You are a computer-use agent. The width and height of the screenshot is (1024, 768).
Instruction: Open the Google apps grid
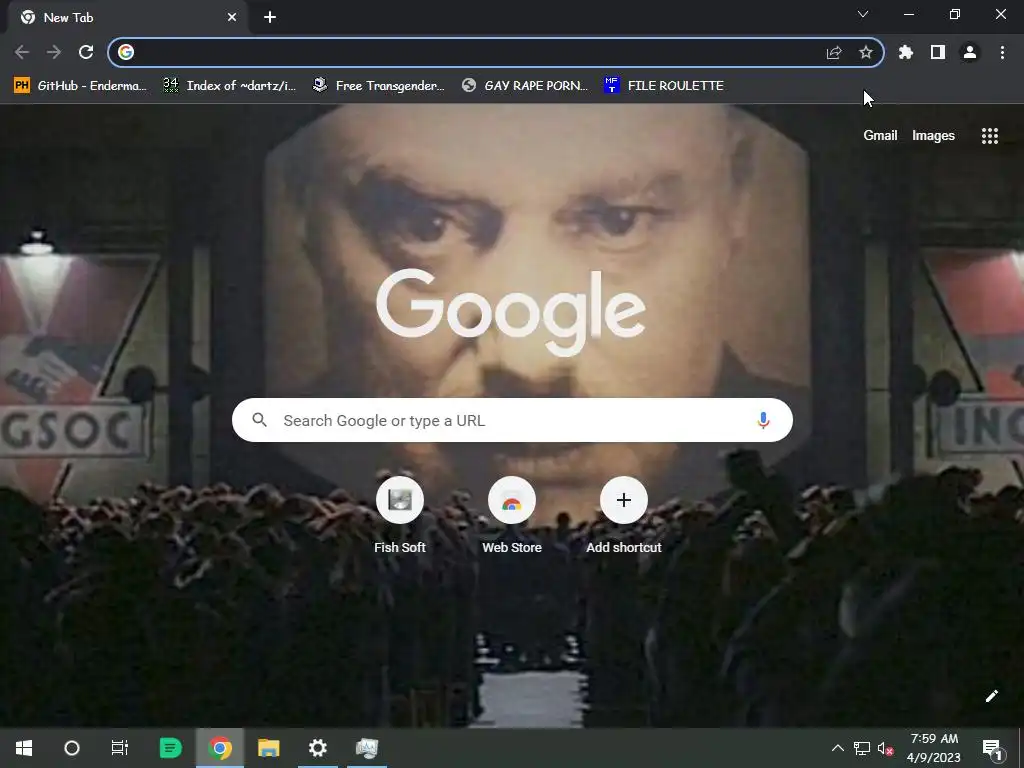click(x=990, y=135)
